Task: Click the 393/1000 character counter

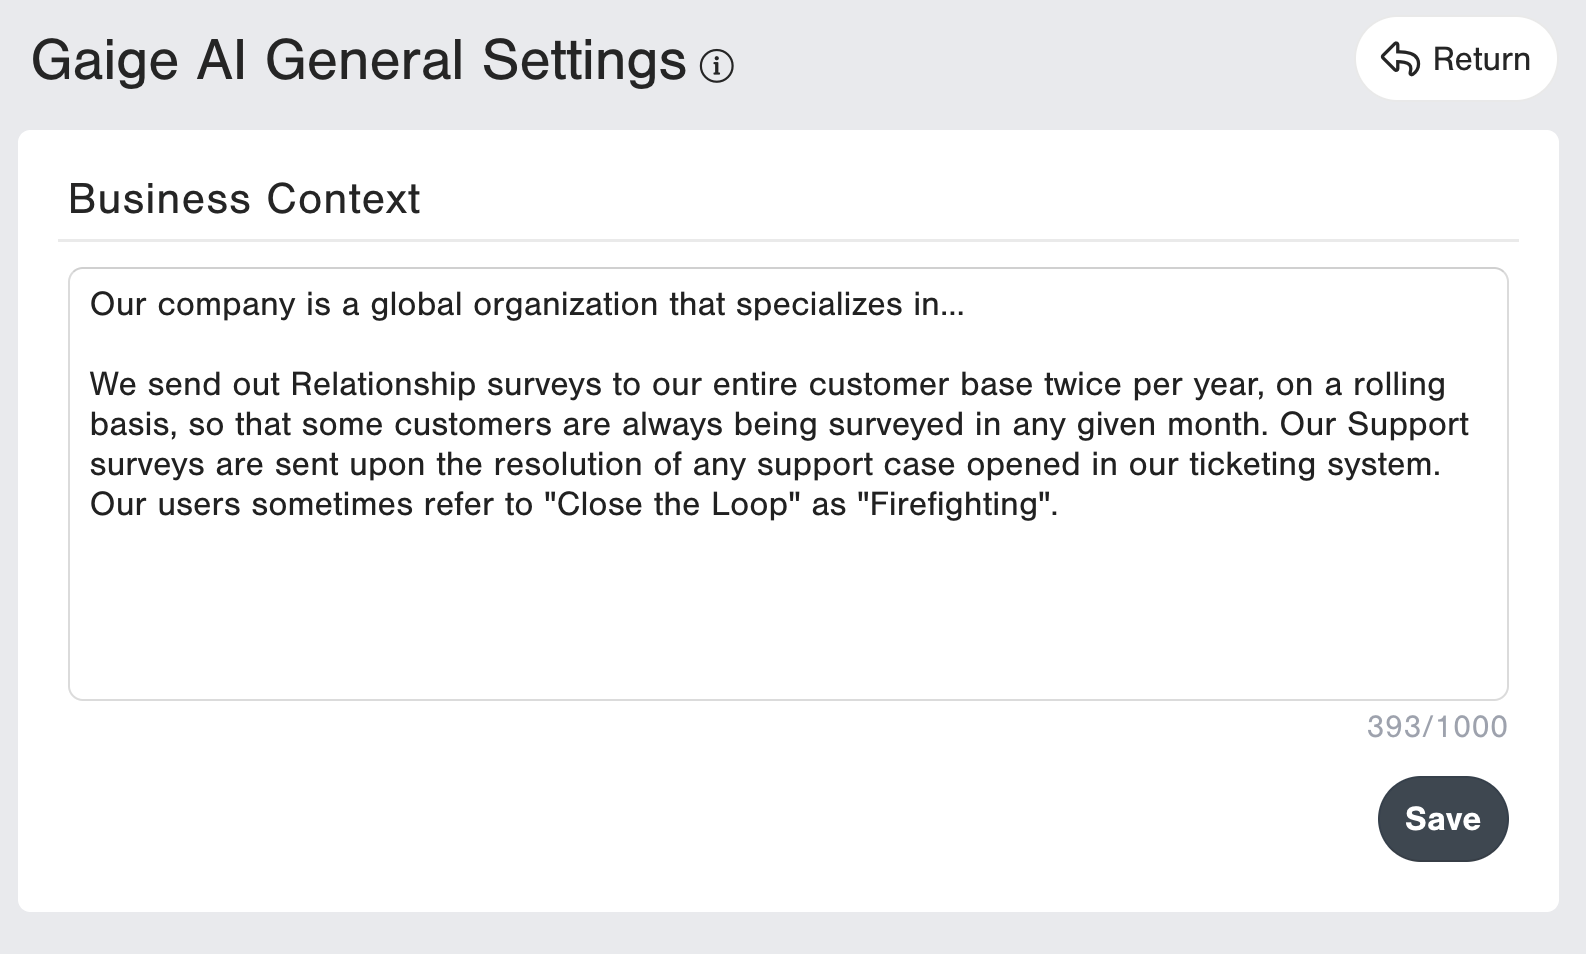Action: click(1436, 727)
